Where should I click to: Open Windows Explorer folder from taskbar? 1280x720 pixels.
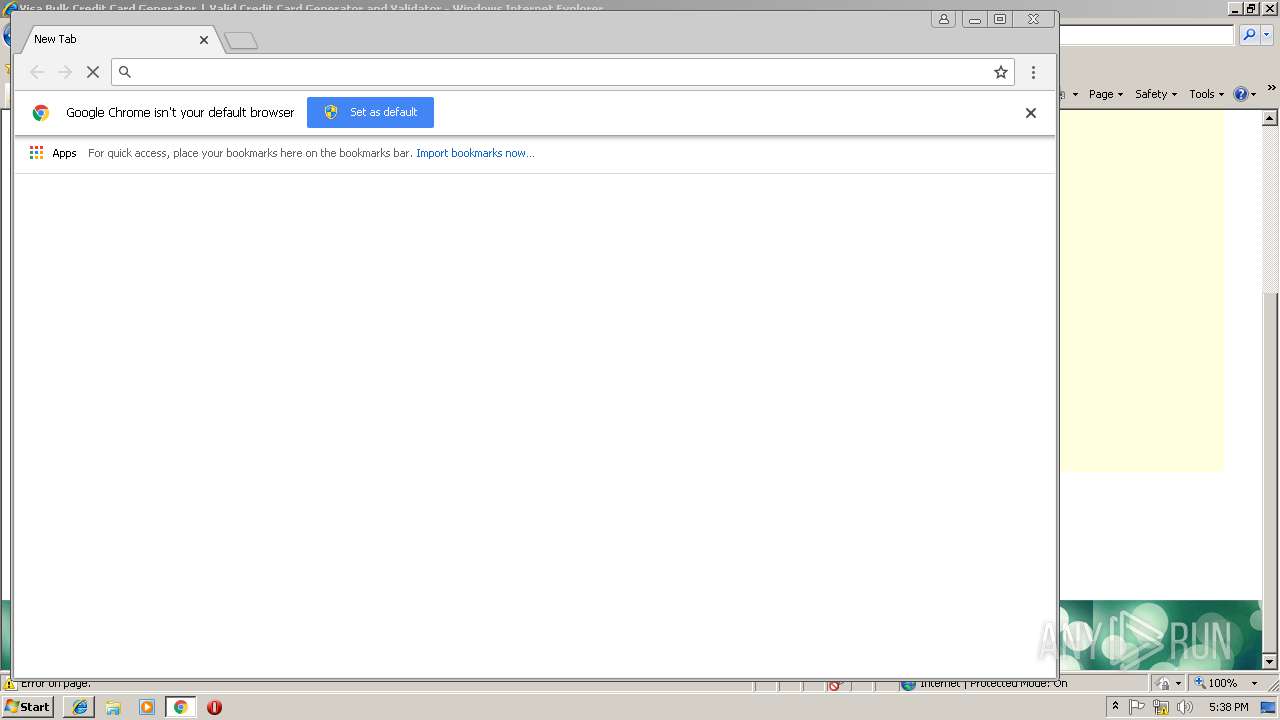click(113, 707)
